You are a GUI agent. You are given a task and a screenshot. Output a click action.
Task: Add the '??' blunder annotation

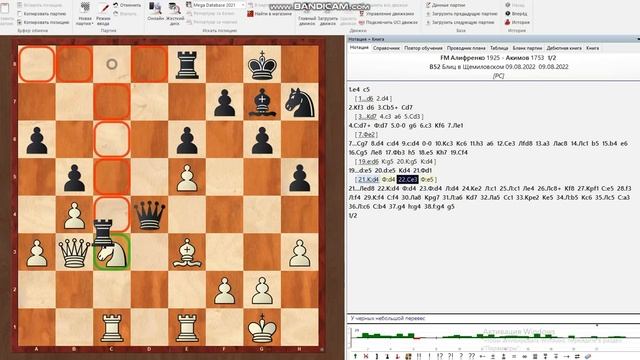click(x=472, y=356)
